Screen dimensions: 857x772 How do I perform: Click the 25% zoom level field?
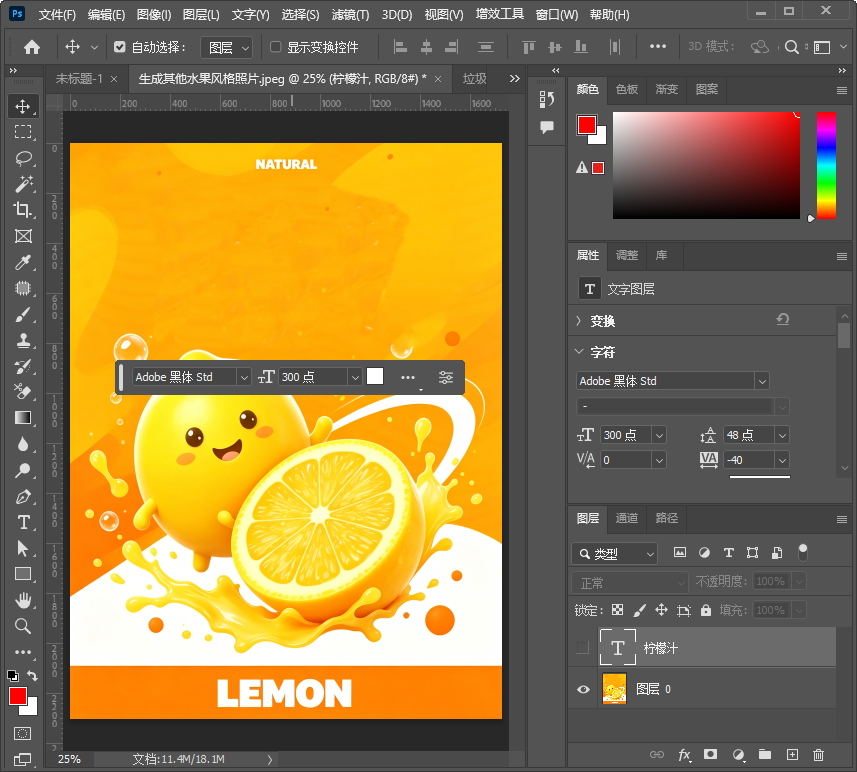click(x=69, y=759)
